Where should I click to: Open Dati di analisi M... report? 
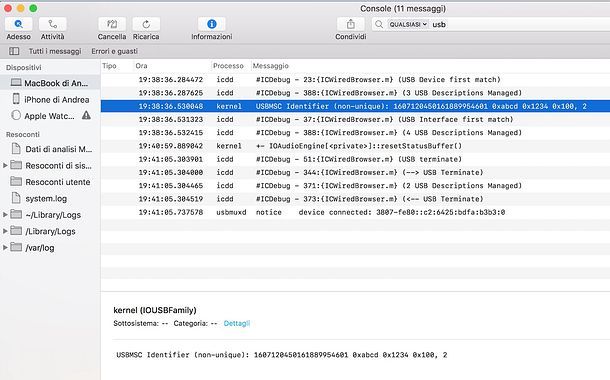[x=50, y=149]
